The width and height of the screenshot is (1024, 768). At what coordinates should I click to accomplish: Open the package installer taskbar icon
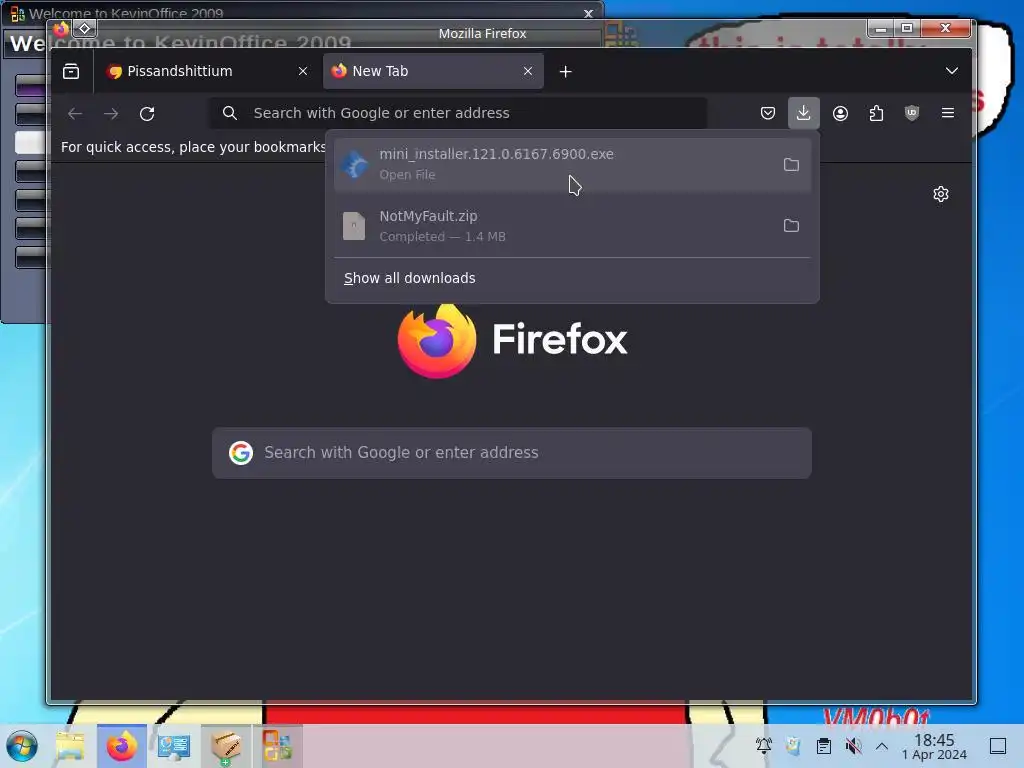[225, 746]
